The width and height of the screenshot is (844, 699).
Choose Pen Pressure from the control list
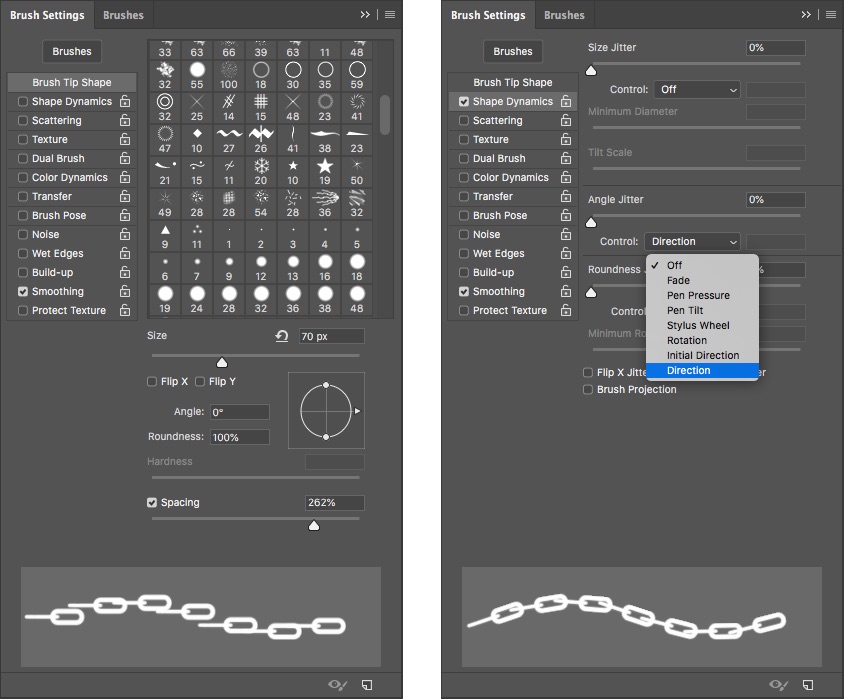698,296
